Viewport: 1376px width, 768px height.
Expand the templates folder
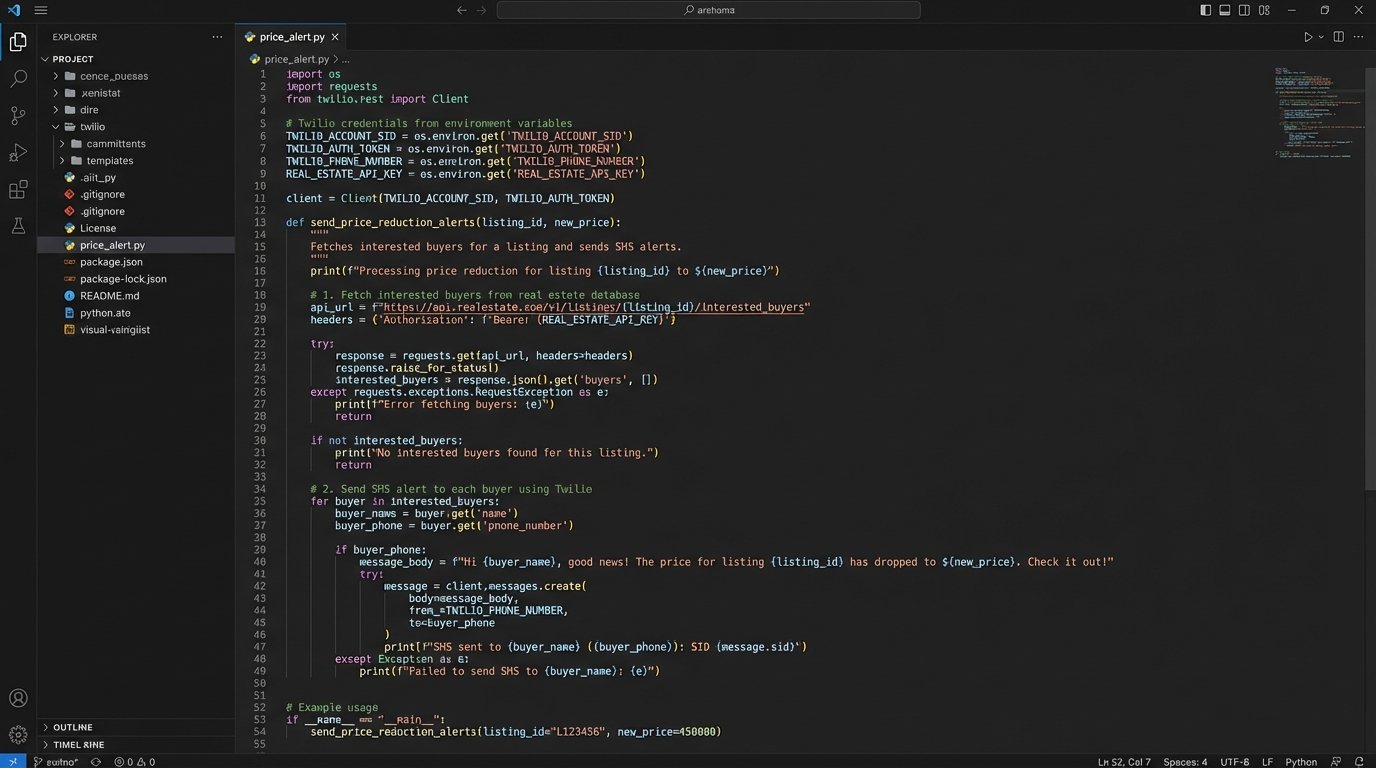[109, 161]
